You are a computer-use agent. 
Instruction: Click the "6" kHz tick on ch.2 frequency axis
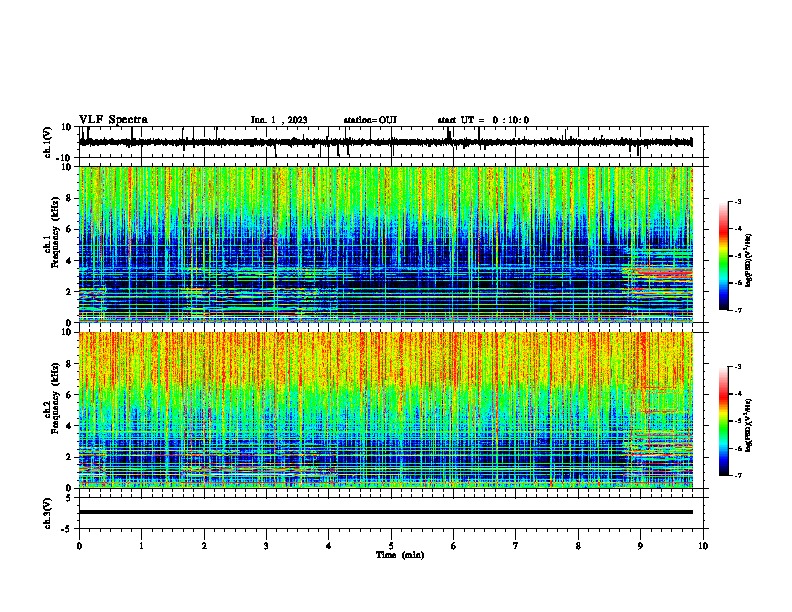coord(69,395)
